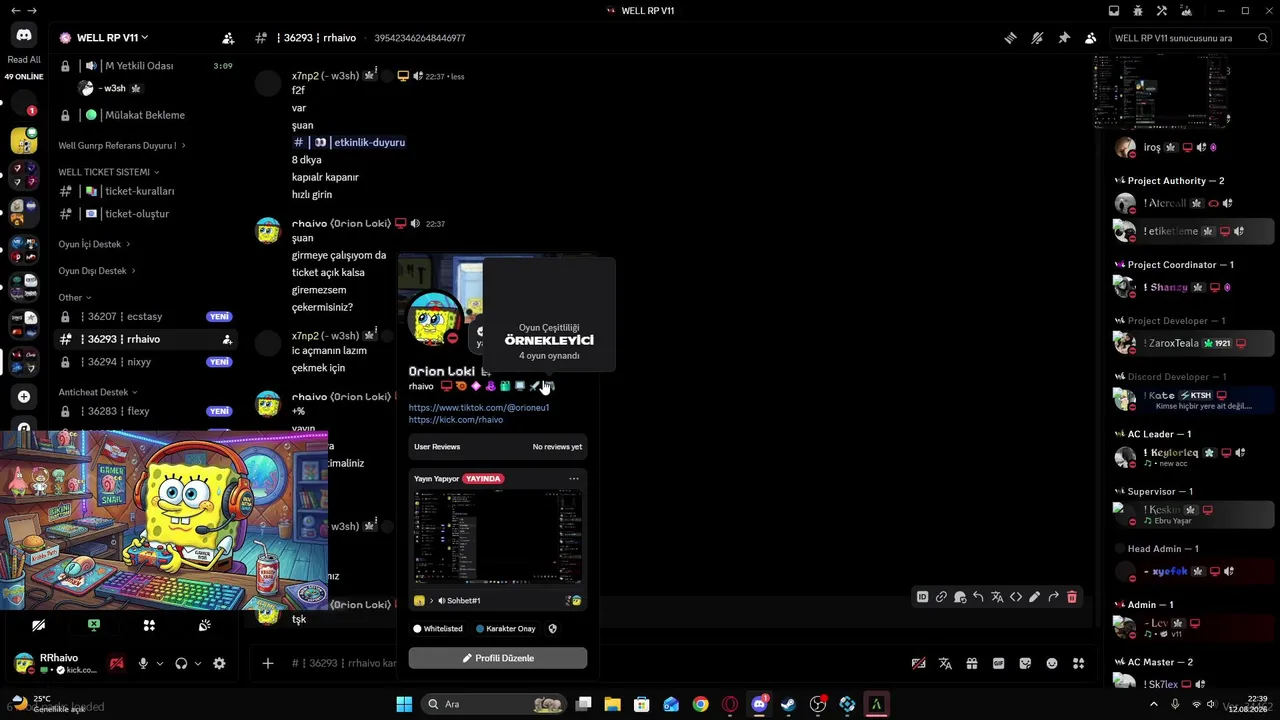Screen dimensions: 1280x720
Task: Open microphone input options arrow
Action: 159,663
